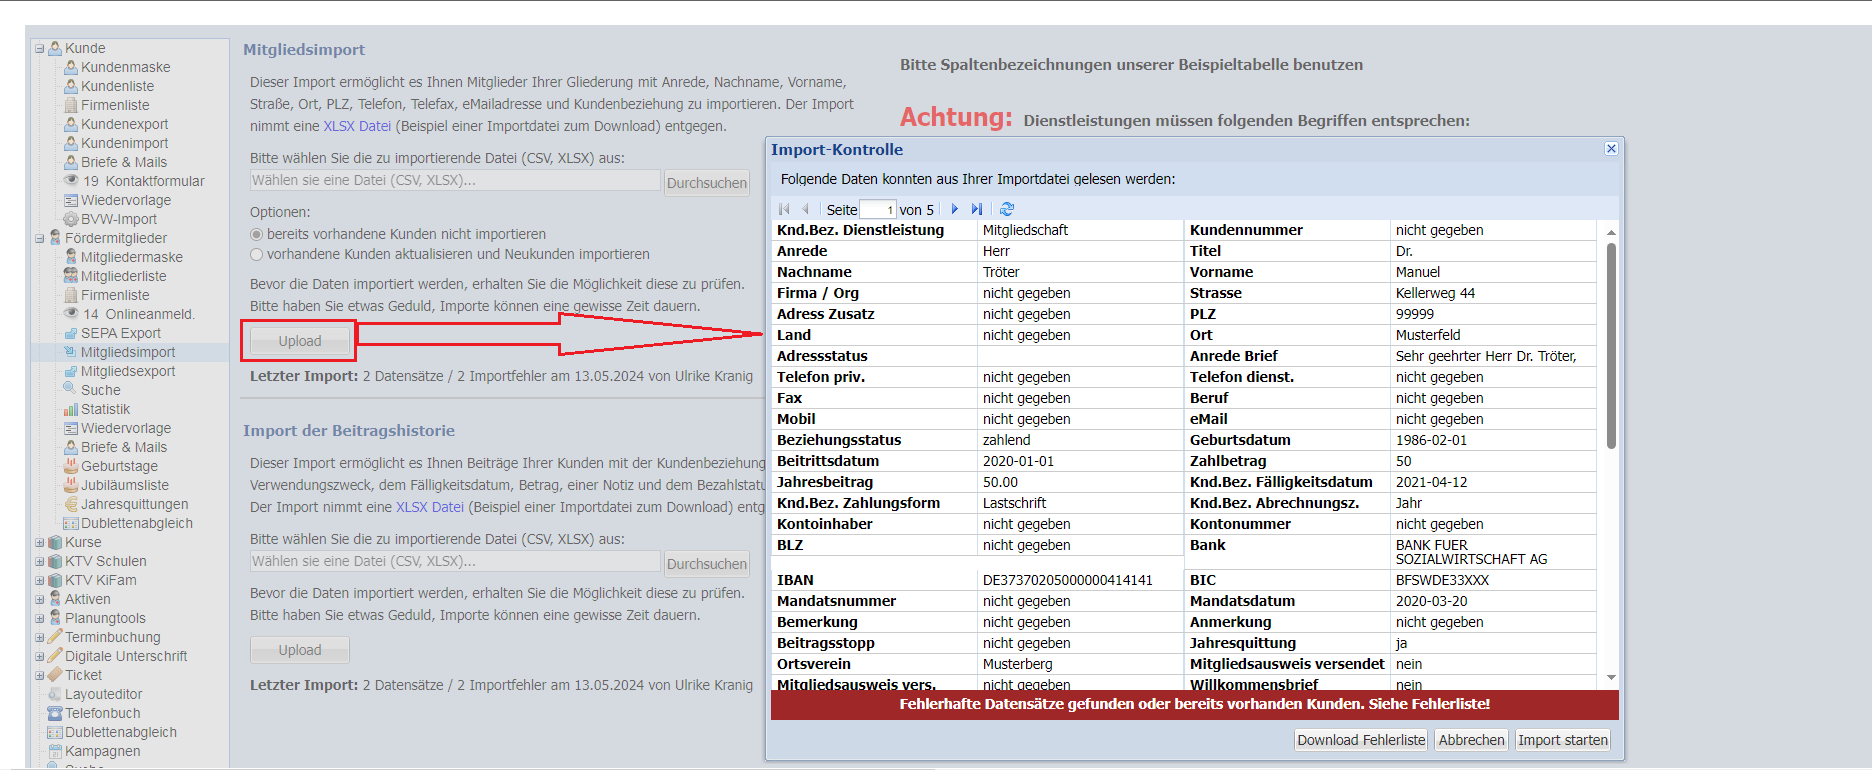Go to next page in Import-Kontrolle
This screenshot has width=1872, height=770.
coord(954,209)
